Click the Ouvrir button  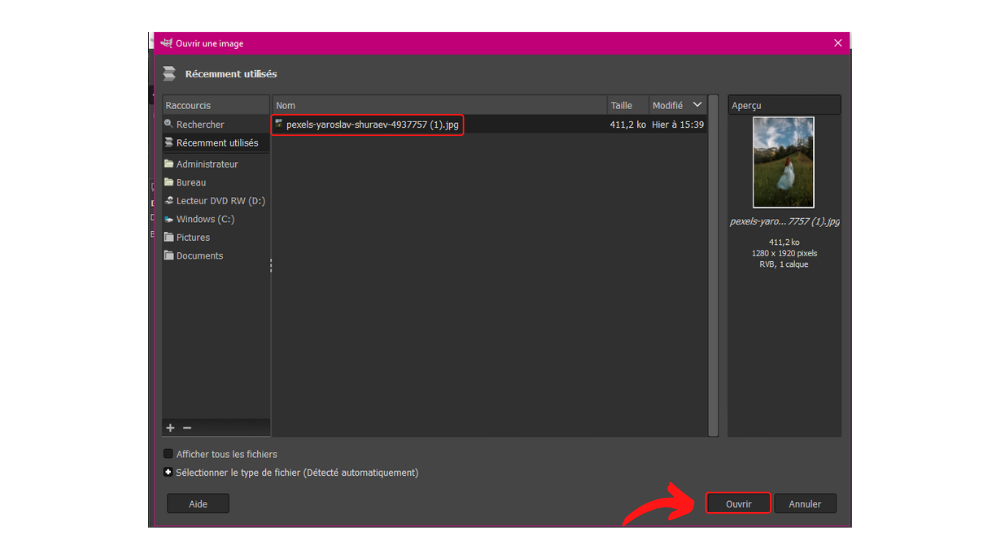point(738,503)
